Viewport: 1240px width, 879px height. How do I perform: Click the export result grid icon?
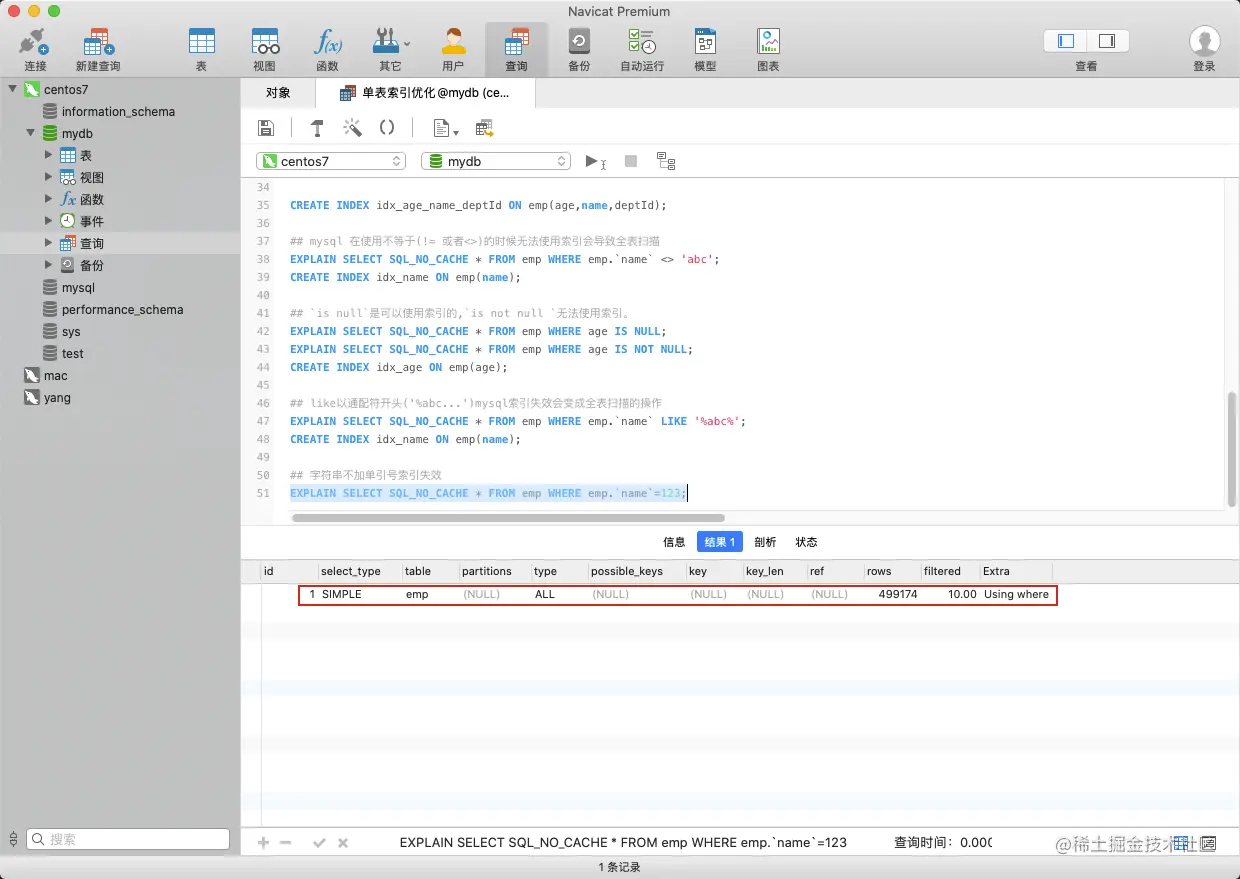(x=485, y=128)
